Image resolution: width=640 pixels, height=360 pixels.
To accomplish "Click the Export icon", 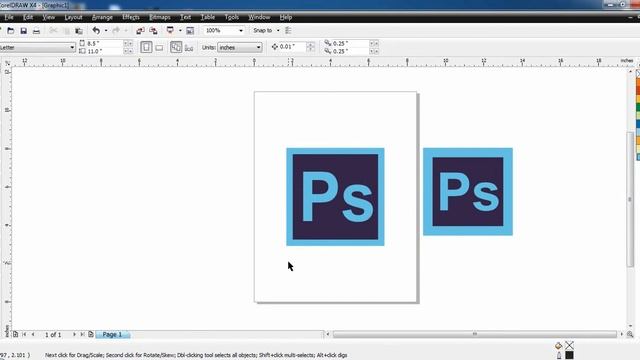I will click(153, 31).
